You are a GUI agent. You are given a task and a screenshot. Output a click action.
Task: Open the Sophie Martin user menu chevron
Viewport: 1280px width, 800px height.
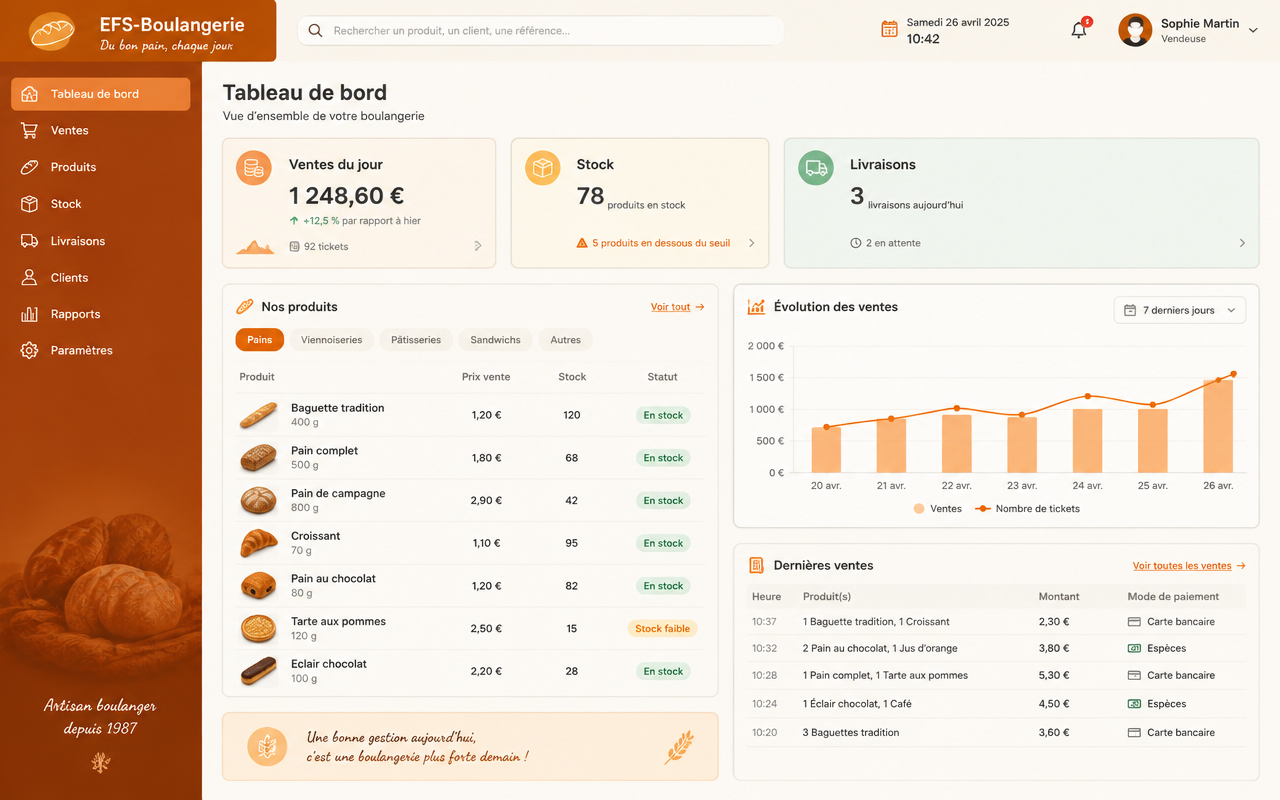pyautogui.click(x=1253, y=31)
